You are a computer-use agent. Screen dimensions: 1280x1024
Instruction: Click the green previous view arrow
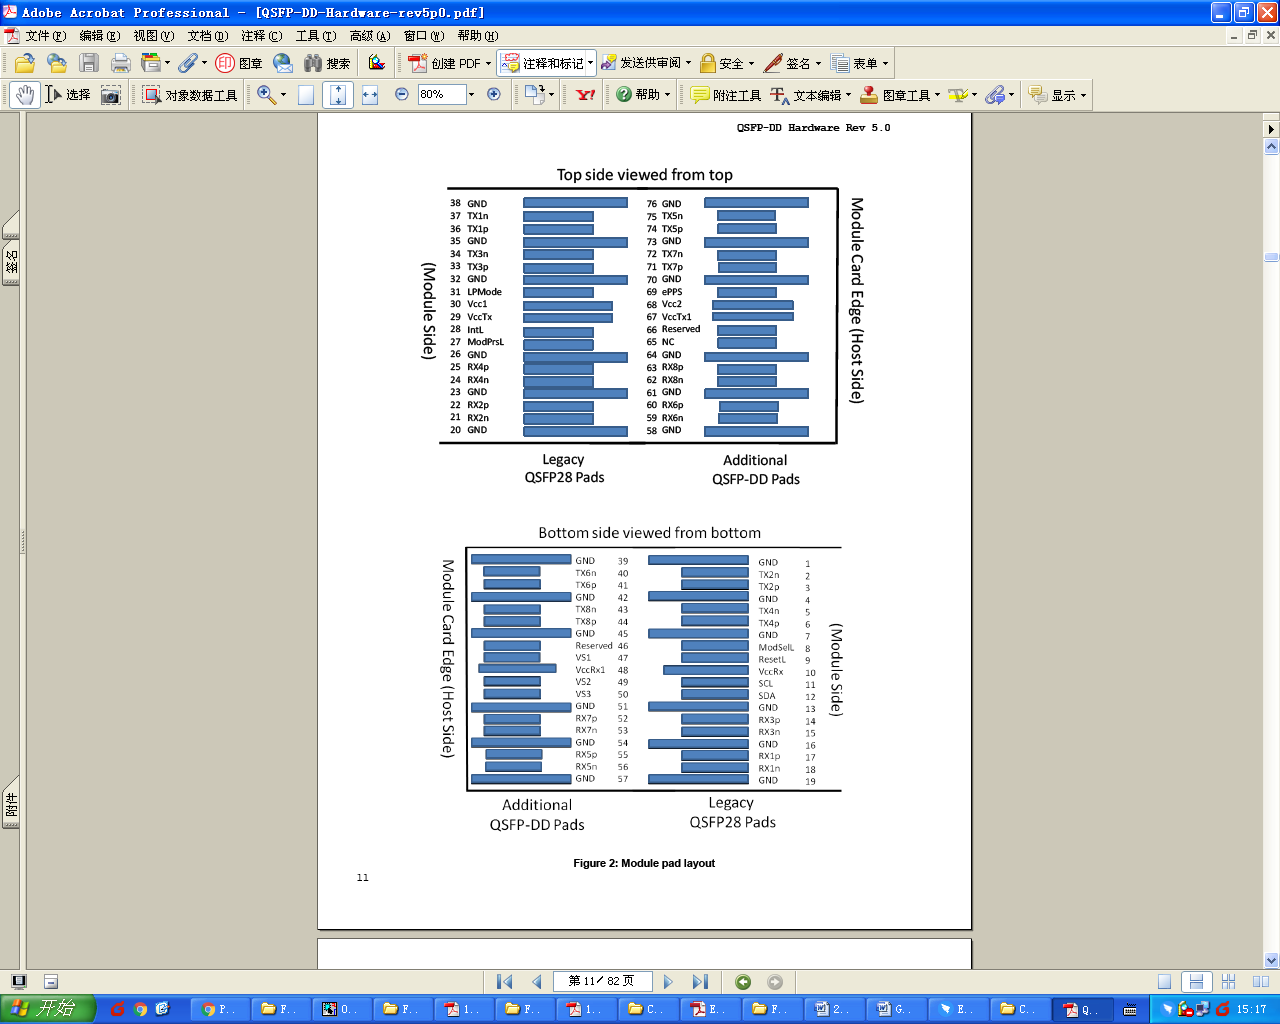point(743,982)
